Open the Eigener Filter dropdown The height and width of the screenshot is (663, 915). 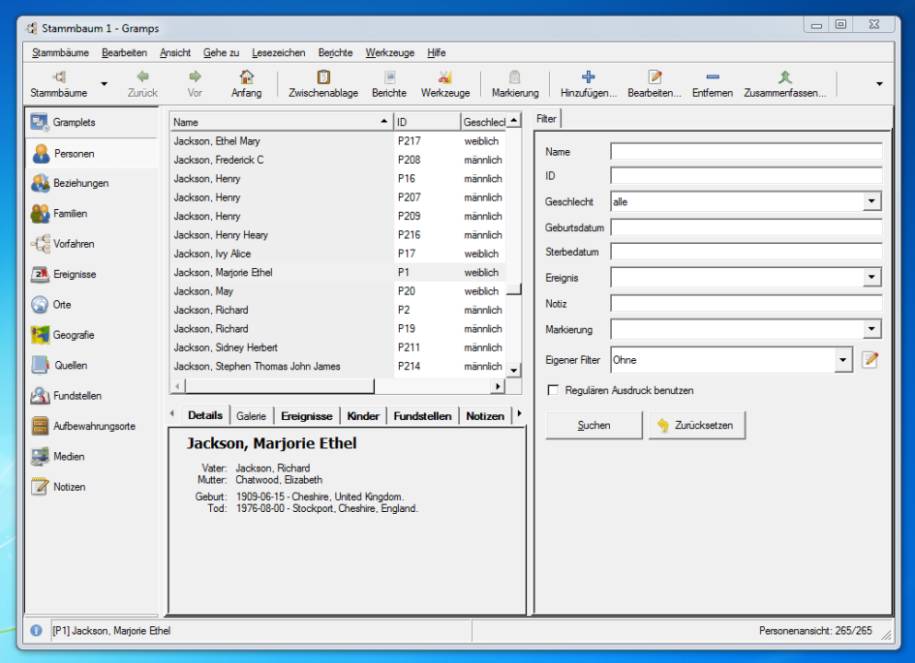[x=842, y=360]
